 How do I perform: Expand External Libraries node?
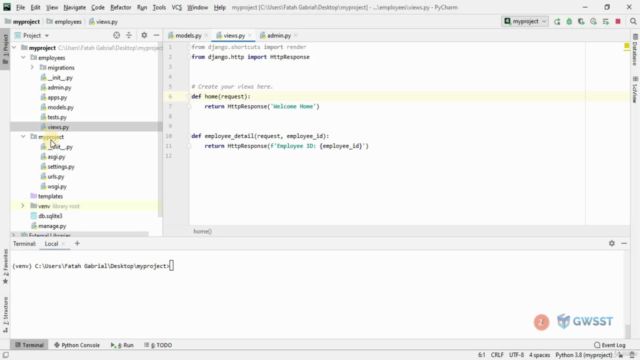13,235
